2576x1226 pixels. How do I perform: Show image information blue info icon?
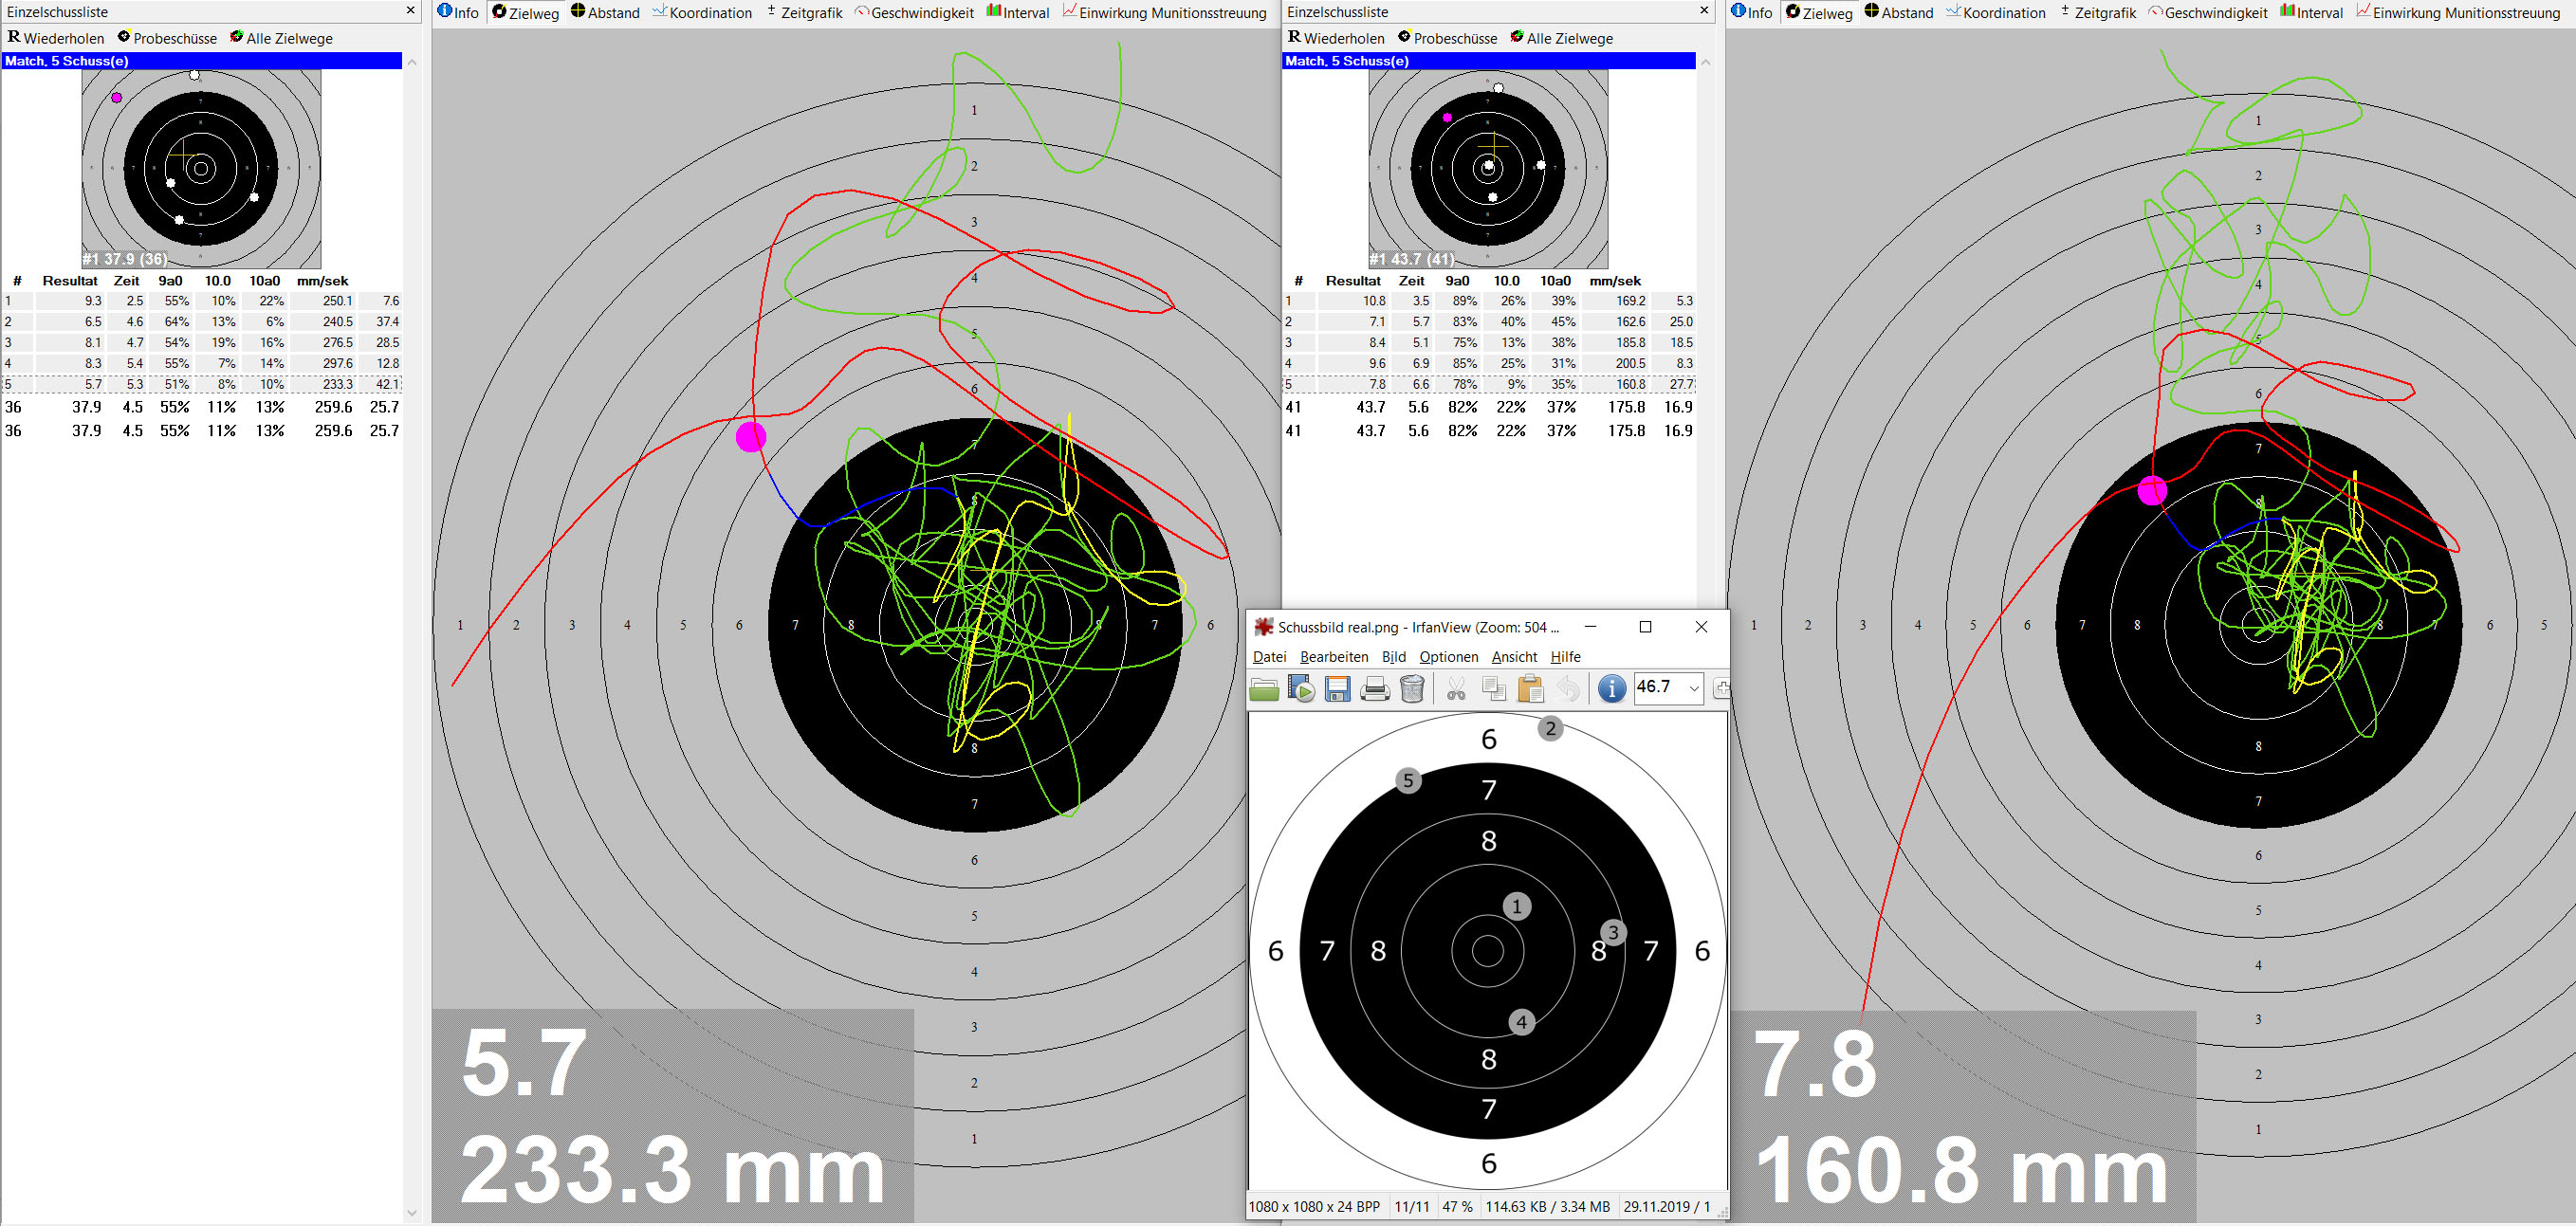pyautogui.click(x=1611, y=689)
